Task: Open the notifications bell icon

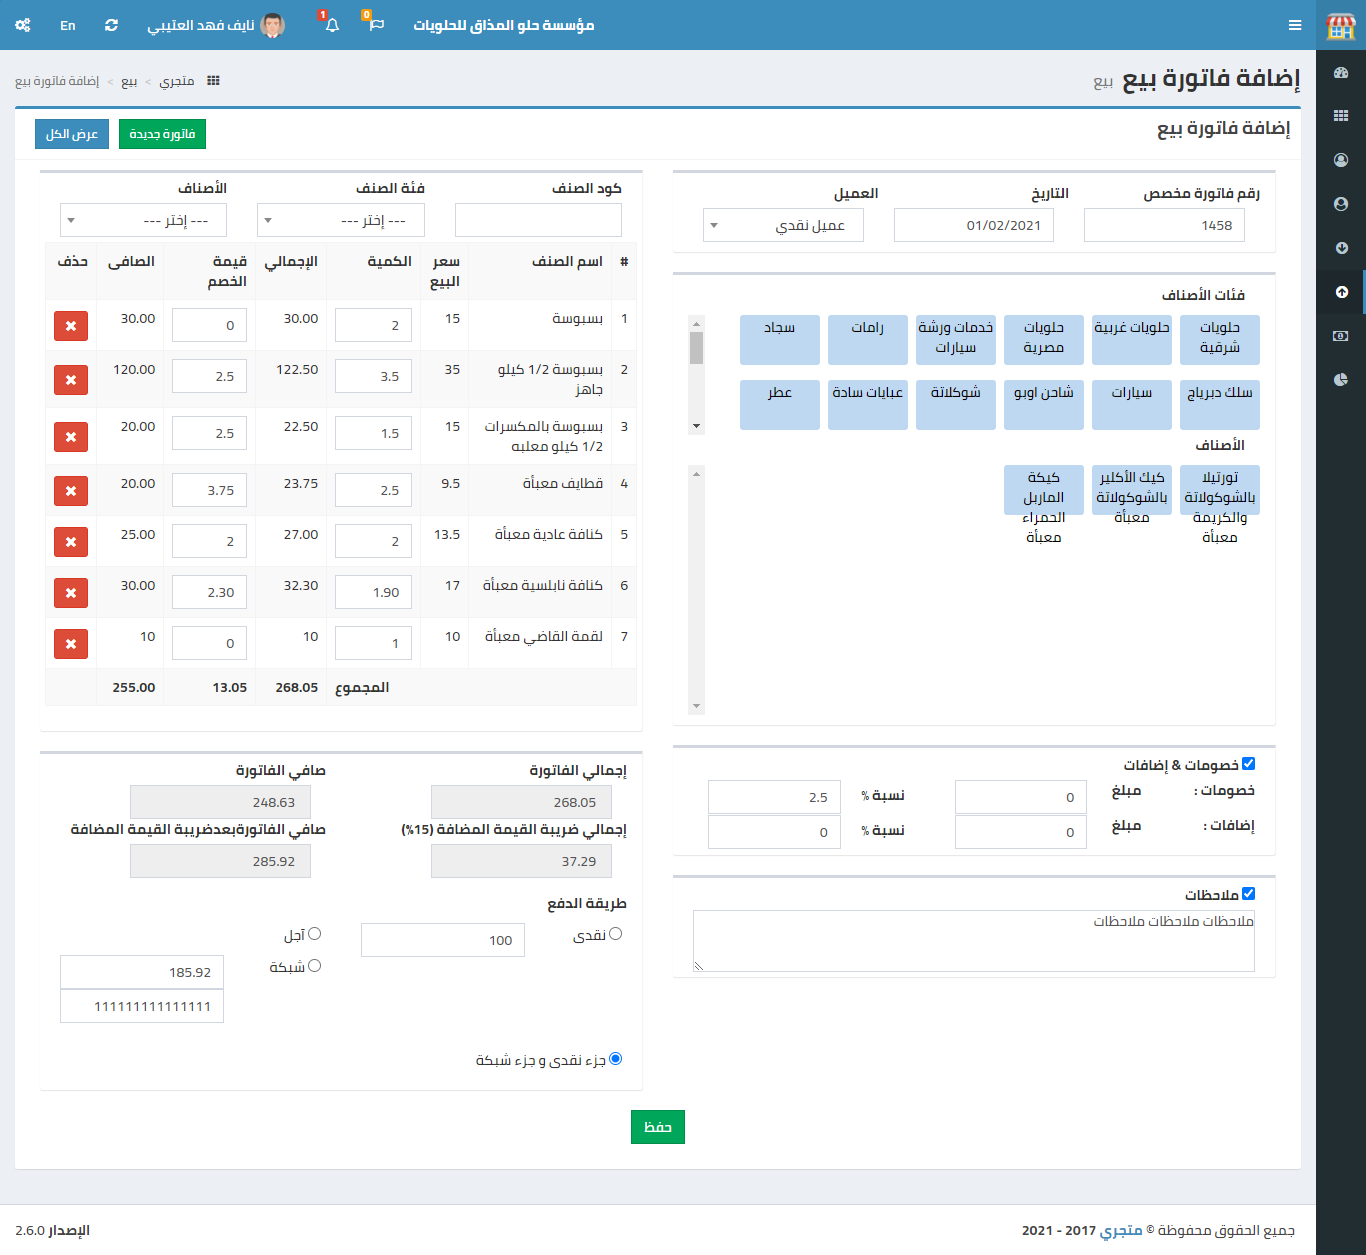Action: click(x=332, y=25)
